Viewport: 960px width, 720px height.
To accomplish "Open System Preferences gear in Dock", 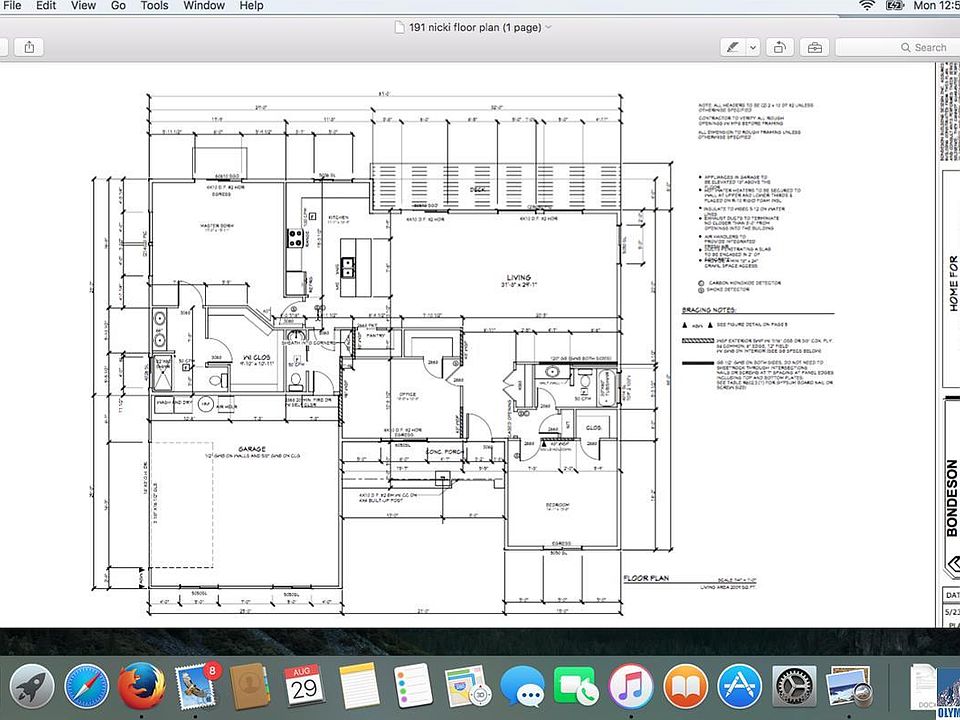I will (x=794, y=688).
